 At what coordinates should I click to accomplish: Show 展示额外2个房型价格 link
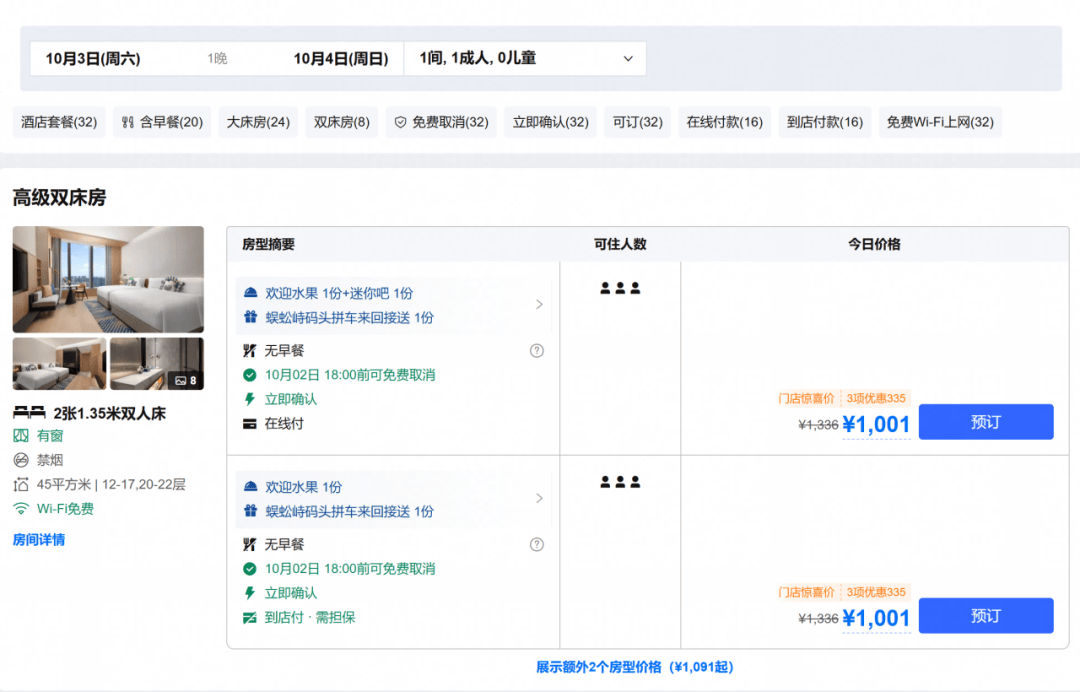[x=634, y=667]
